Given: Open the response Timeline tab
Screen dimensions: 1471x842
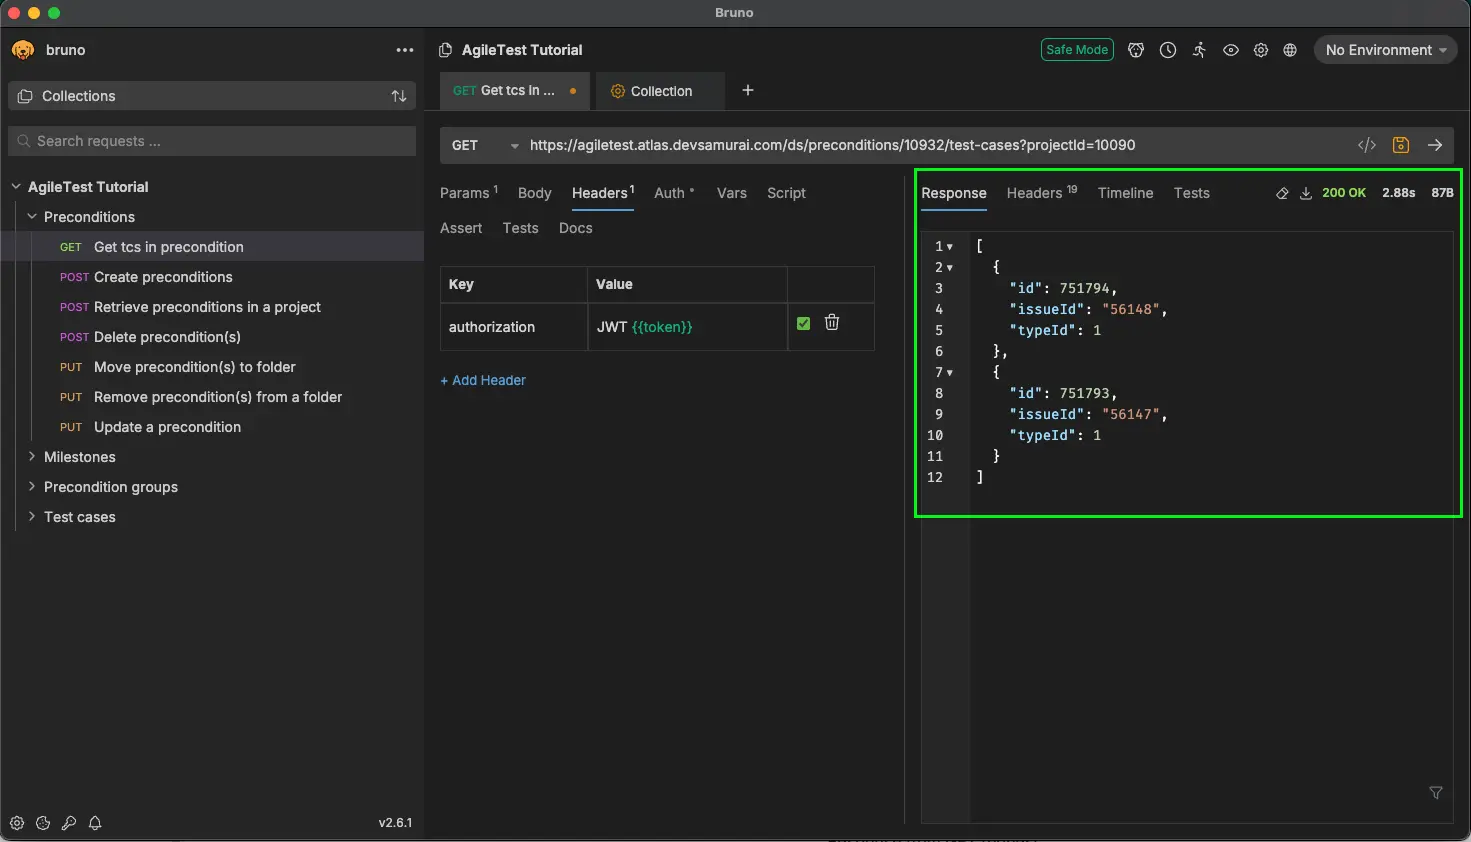Looking at the screenshot, I should pos(1126,193).
